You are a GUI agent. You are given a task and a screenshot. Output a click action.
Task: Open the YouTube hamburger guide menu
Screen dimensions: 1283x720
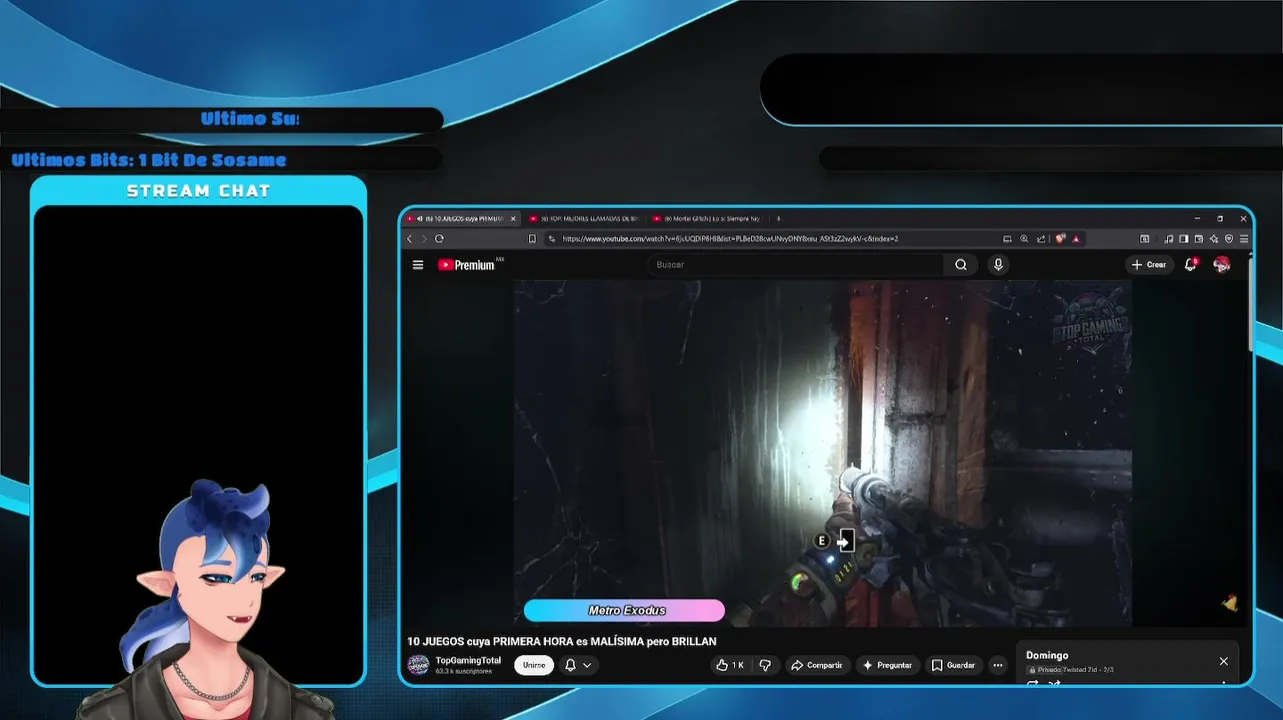point(418,265)
